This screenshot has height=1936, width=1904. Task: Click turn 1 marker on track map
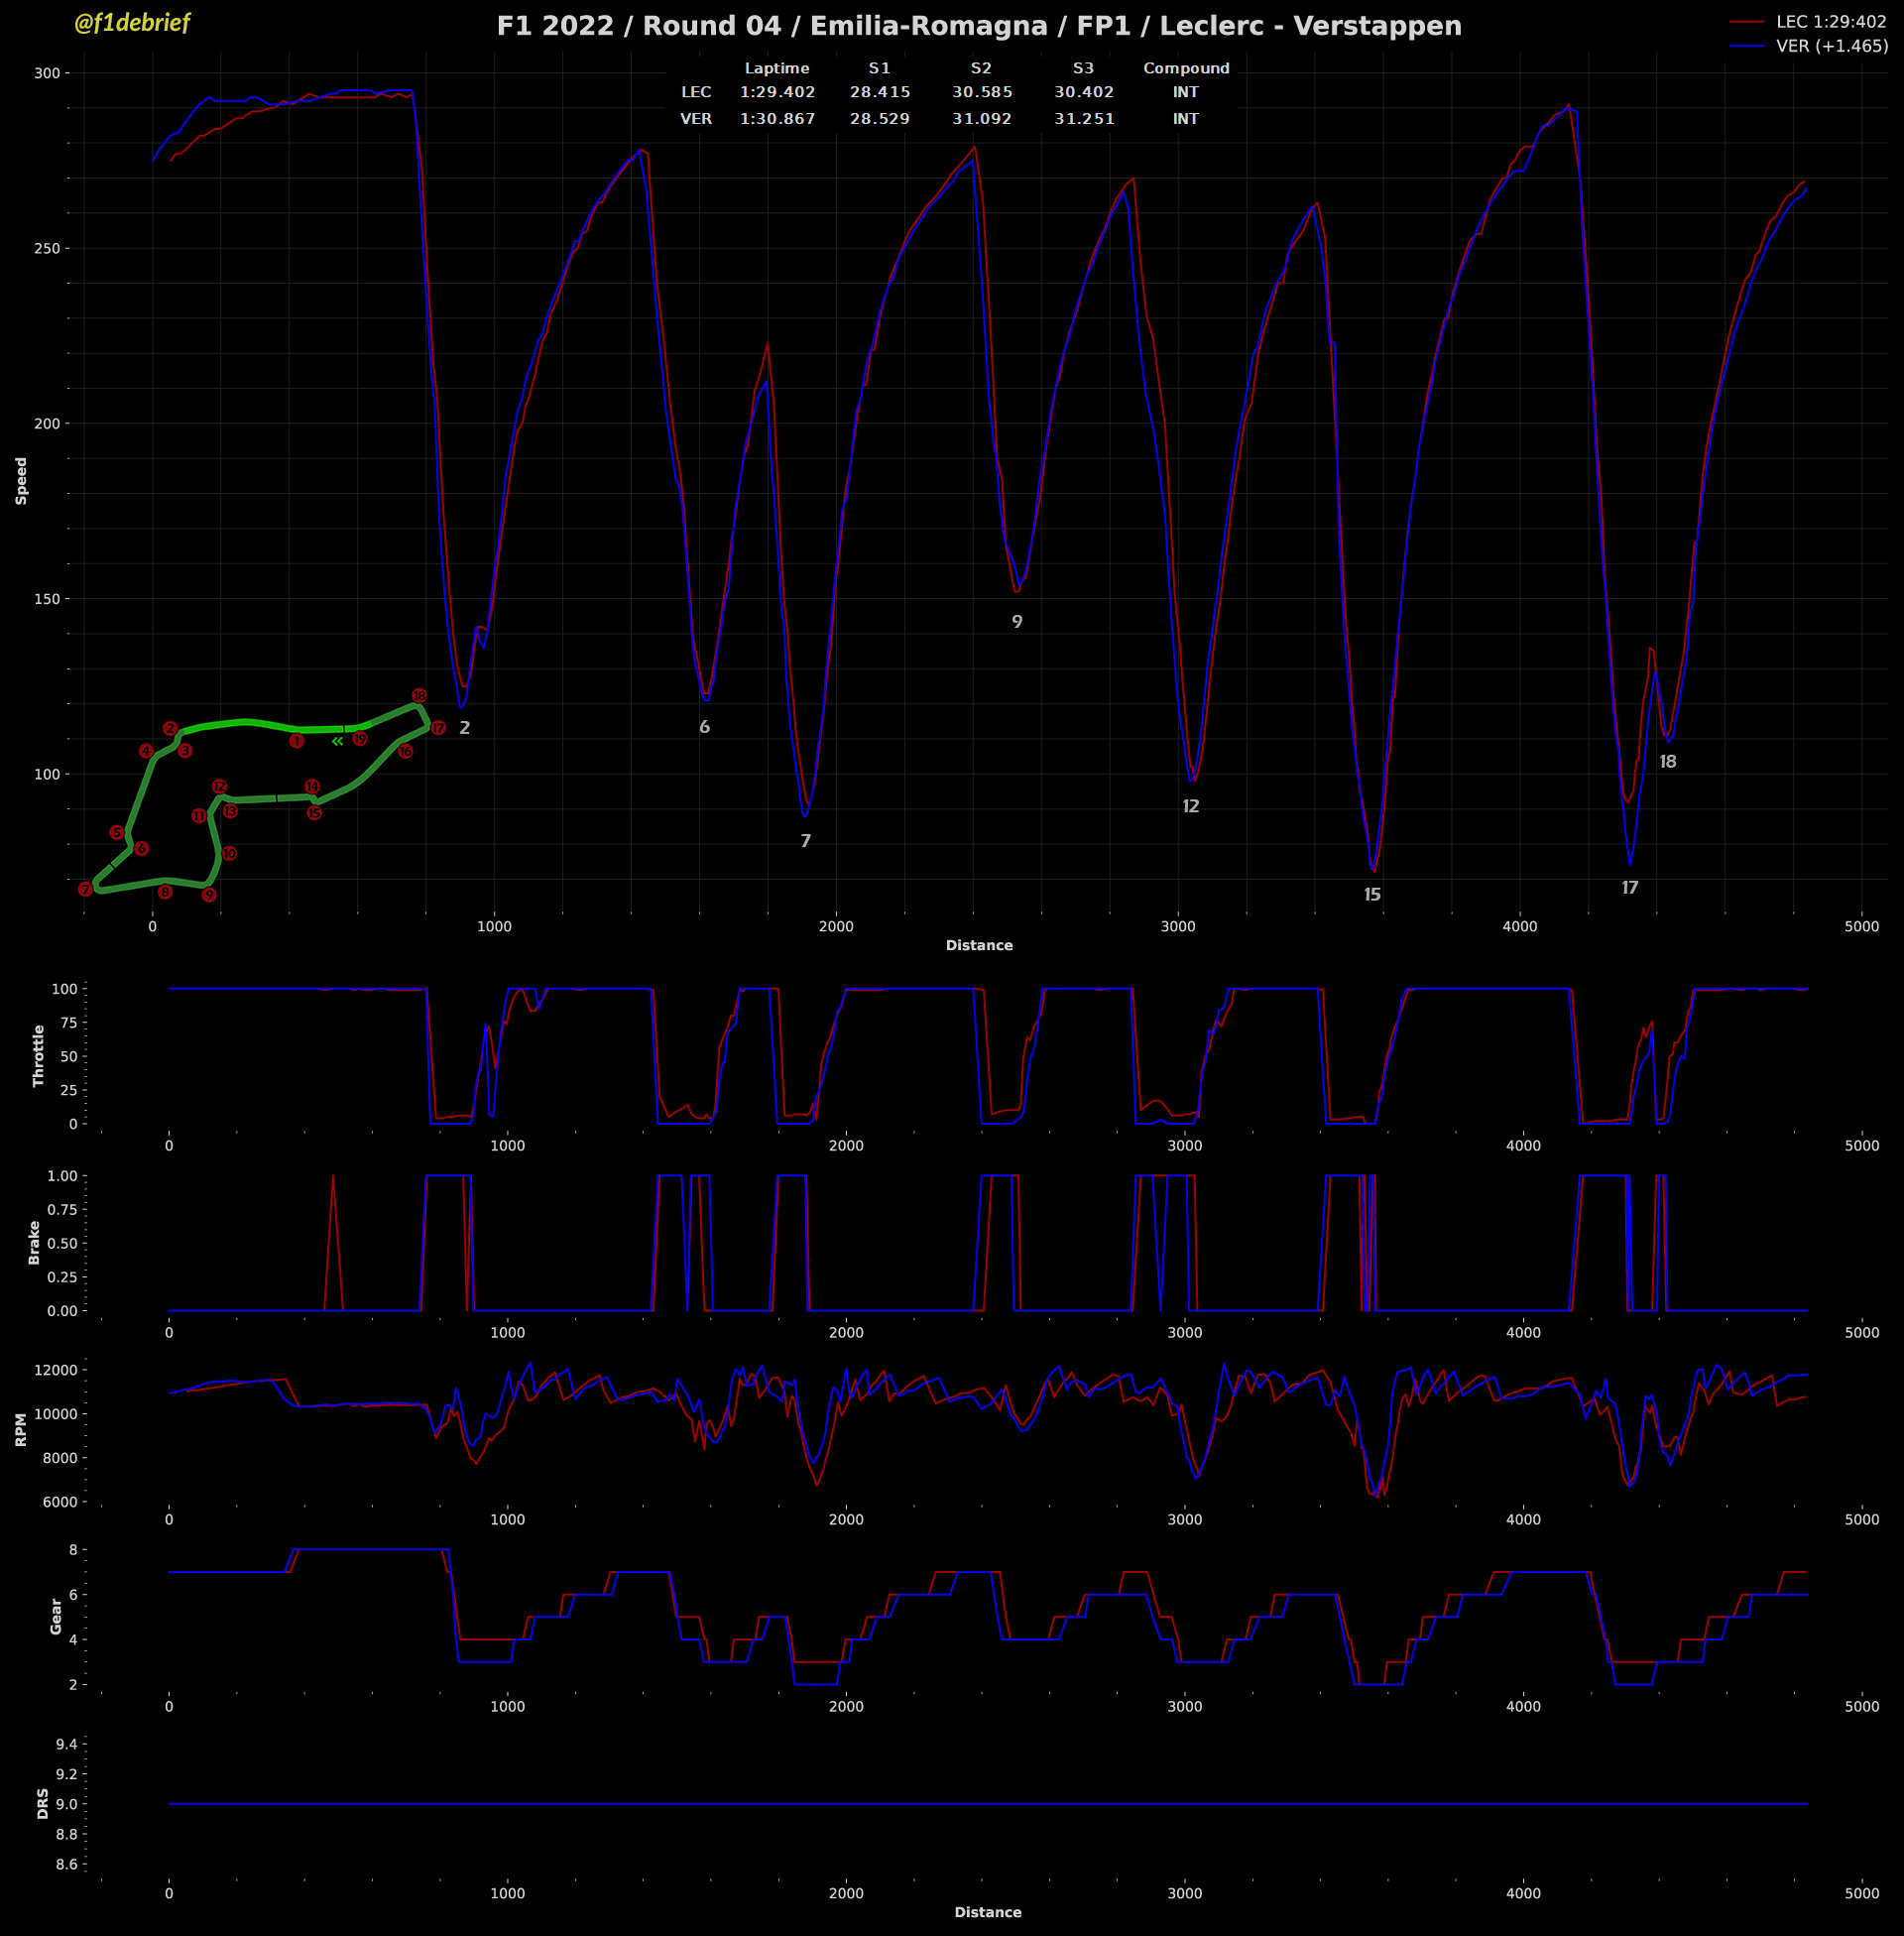point(296,741)
